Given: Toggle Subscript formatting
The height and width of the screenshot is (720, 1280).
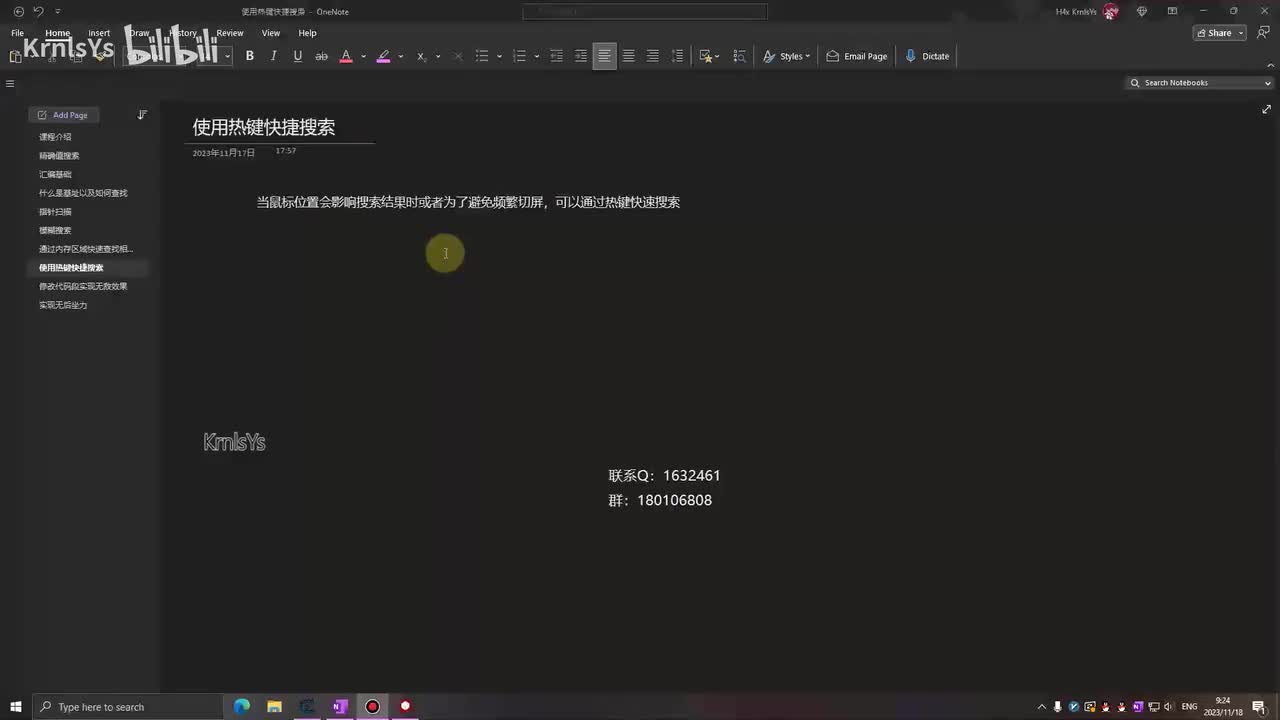Looking at the screenshot, I should [421, 56].
